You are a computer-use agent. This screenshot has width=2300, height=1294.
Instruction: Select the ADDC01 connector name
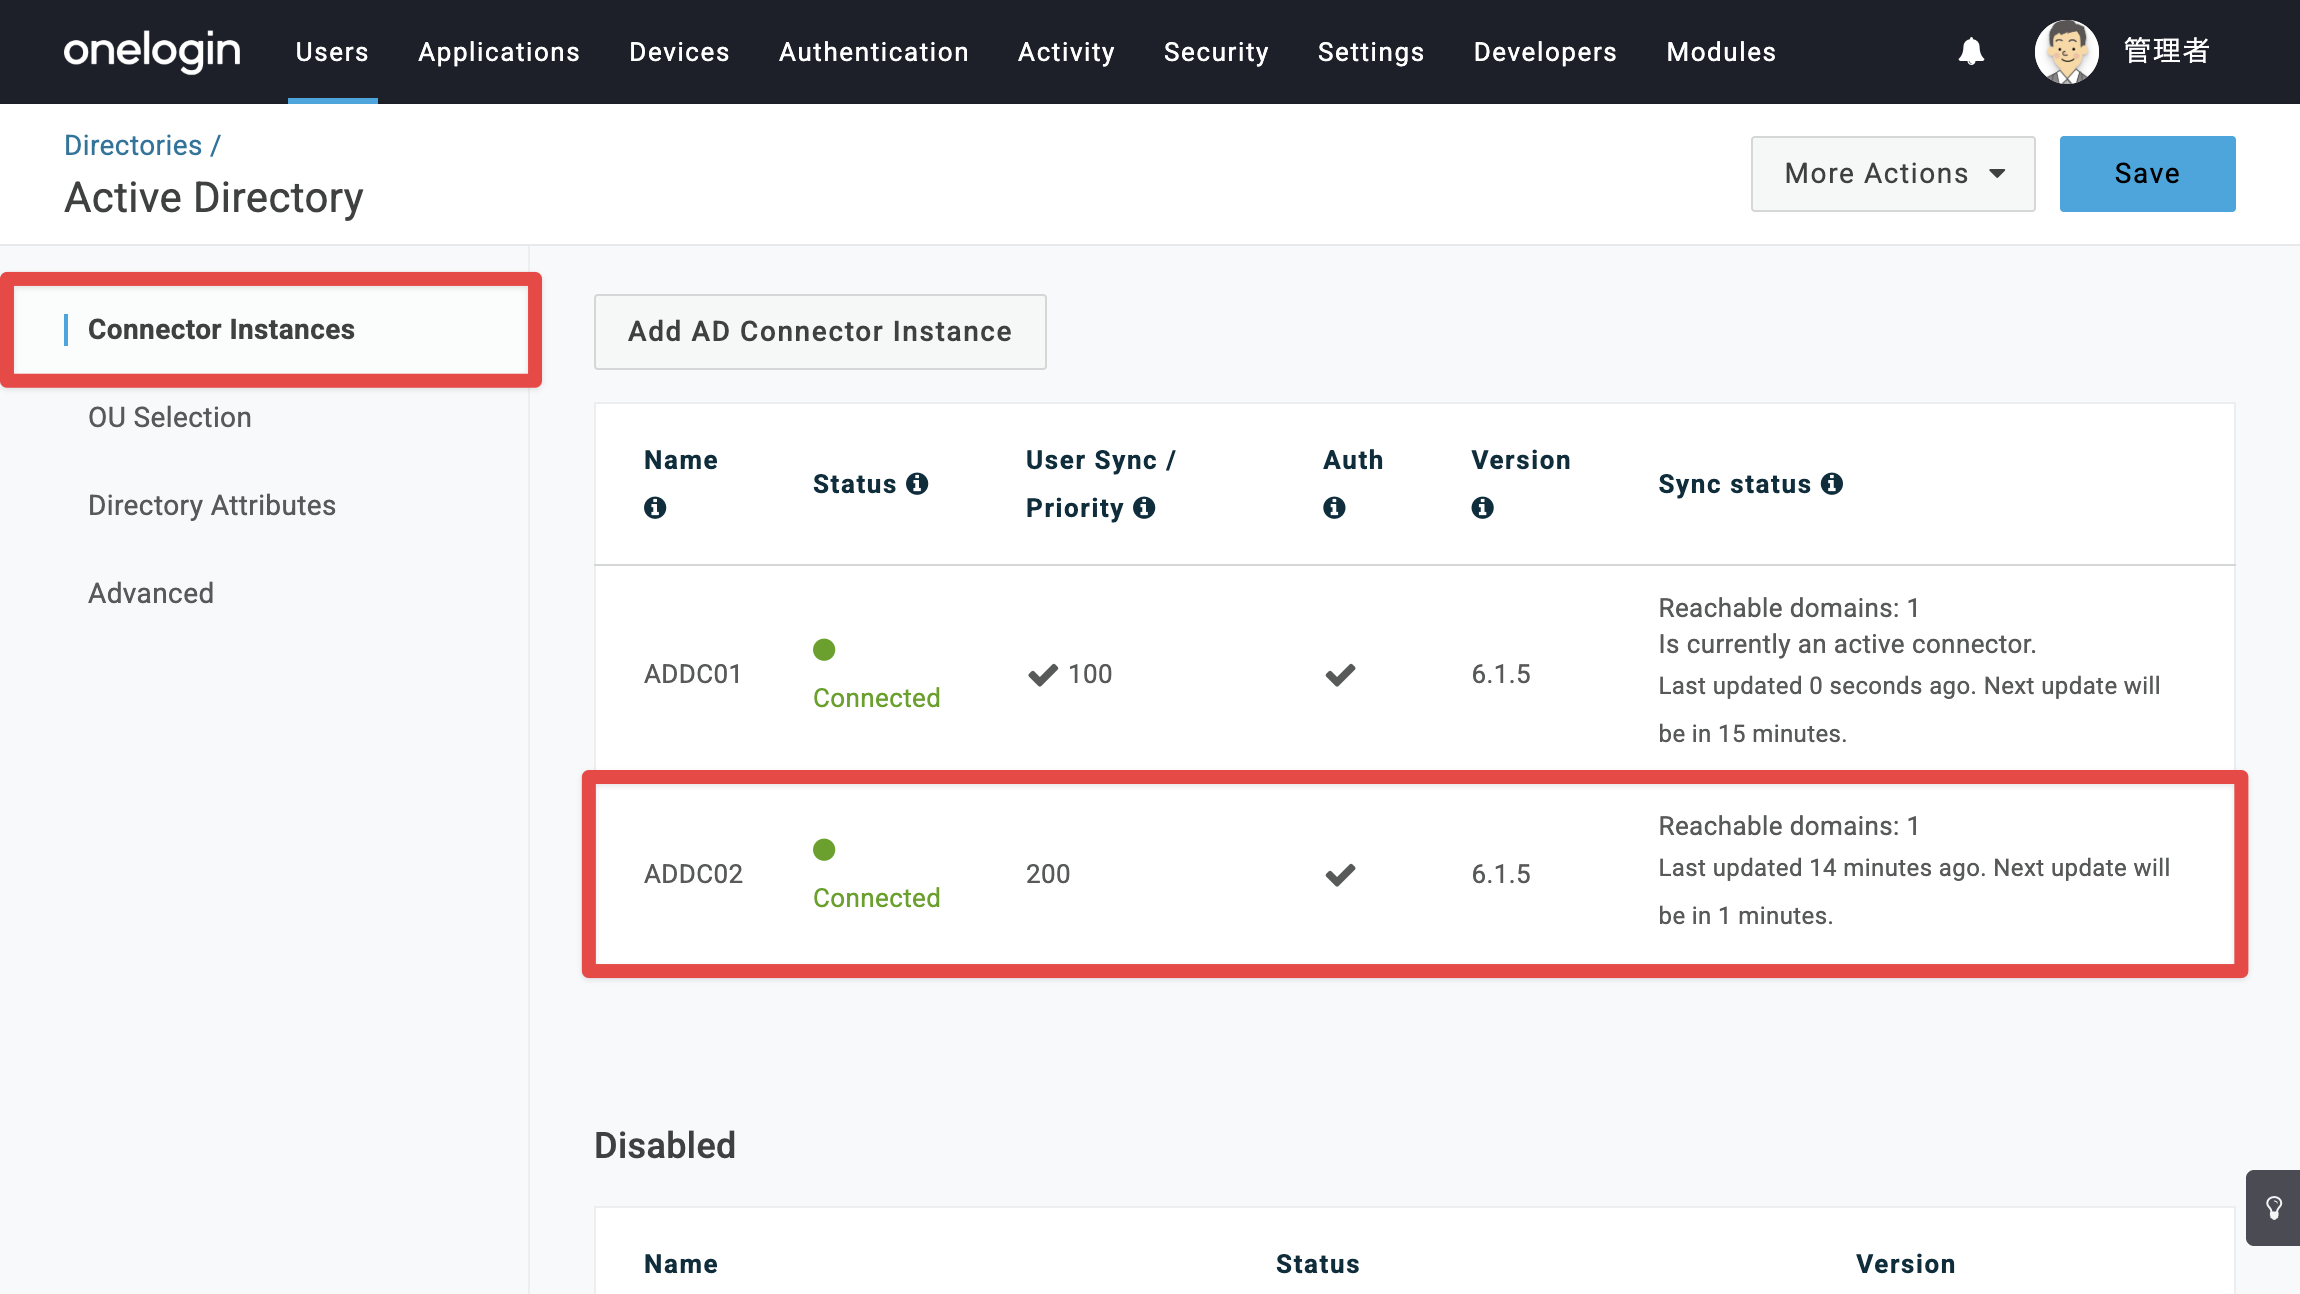tap(693, 675)
